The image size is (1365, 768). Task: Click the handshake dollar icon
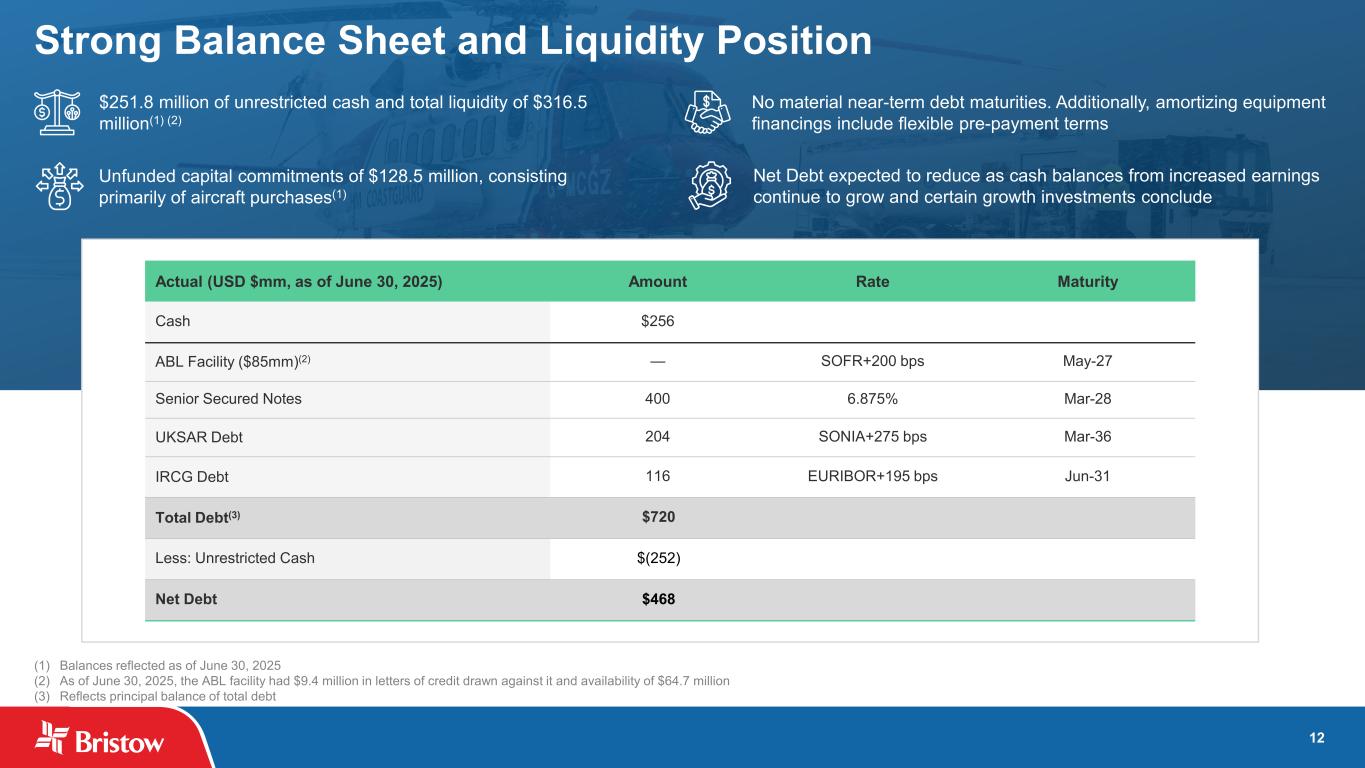[712, 112]
